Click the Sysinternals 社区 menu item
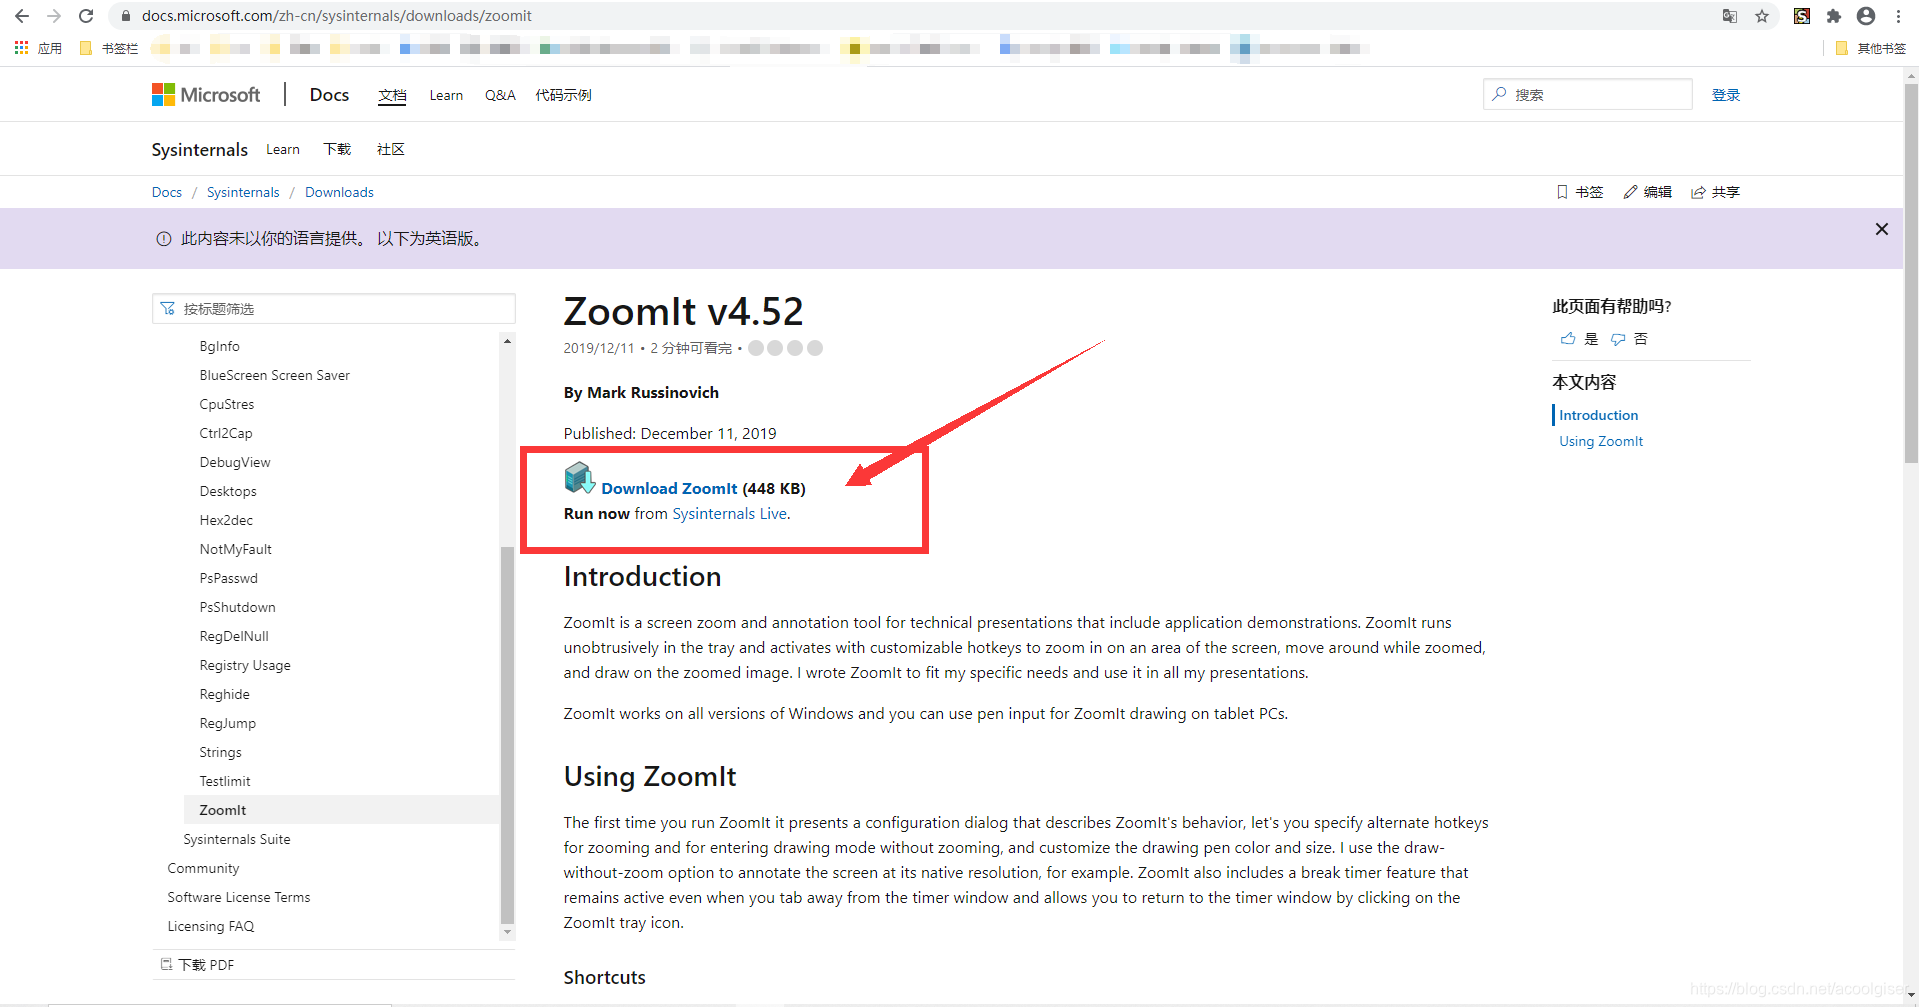The image size is (1919, 1007). [391, 149]
